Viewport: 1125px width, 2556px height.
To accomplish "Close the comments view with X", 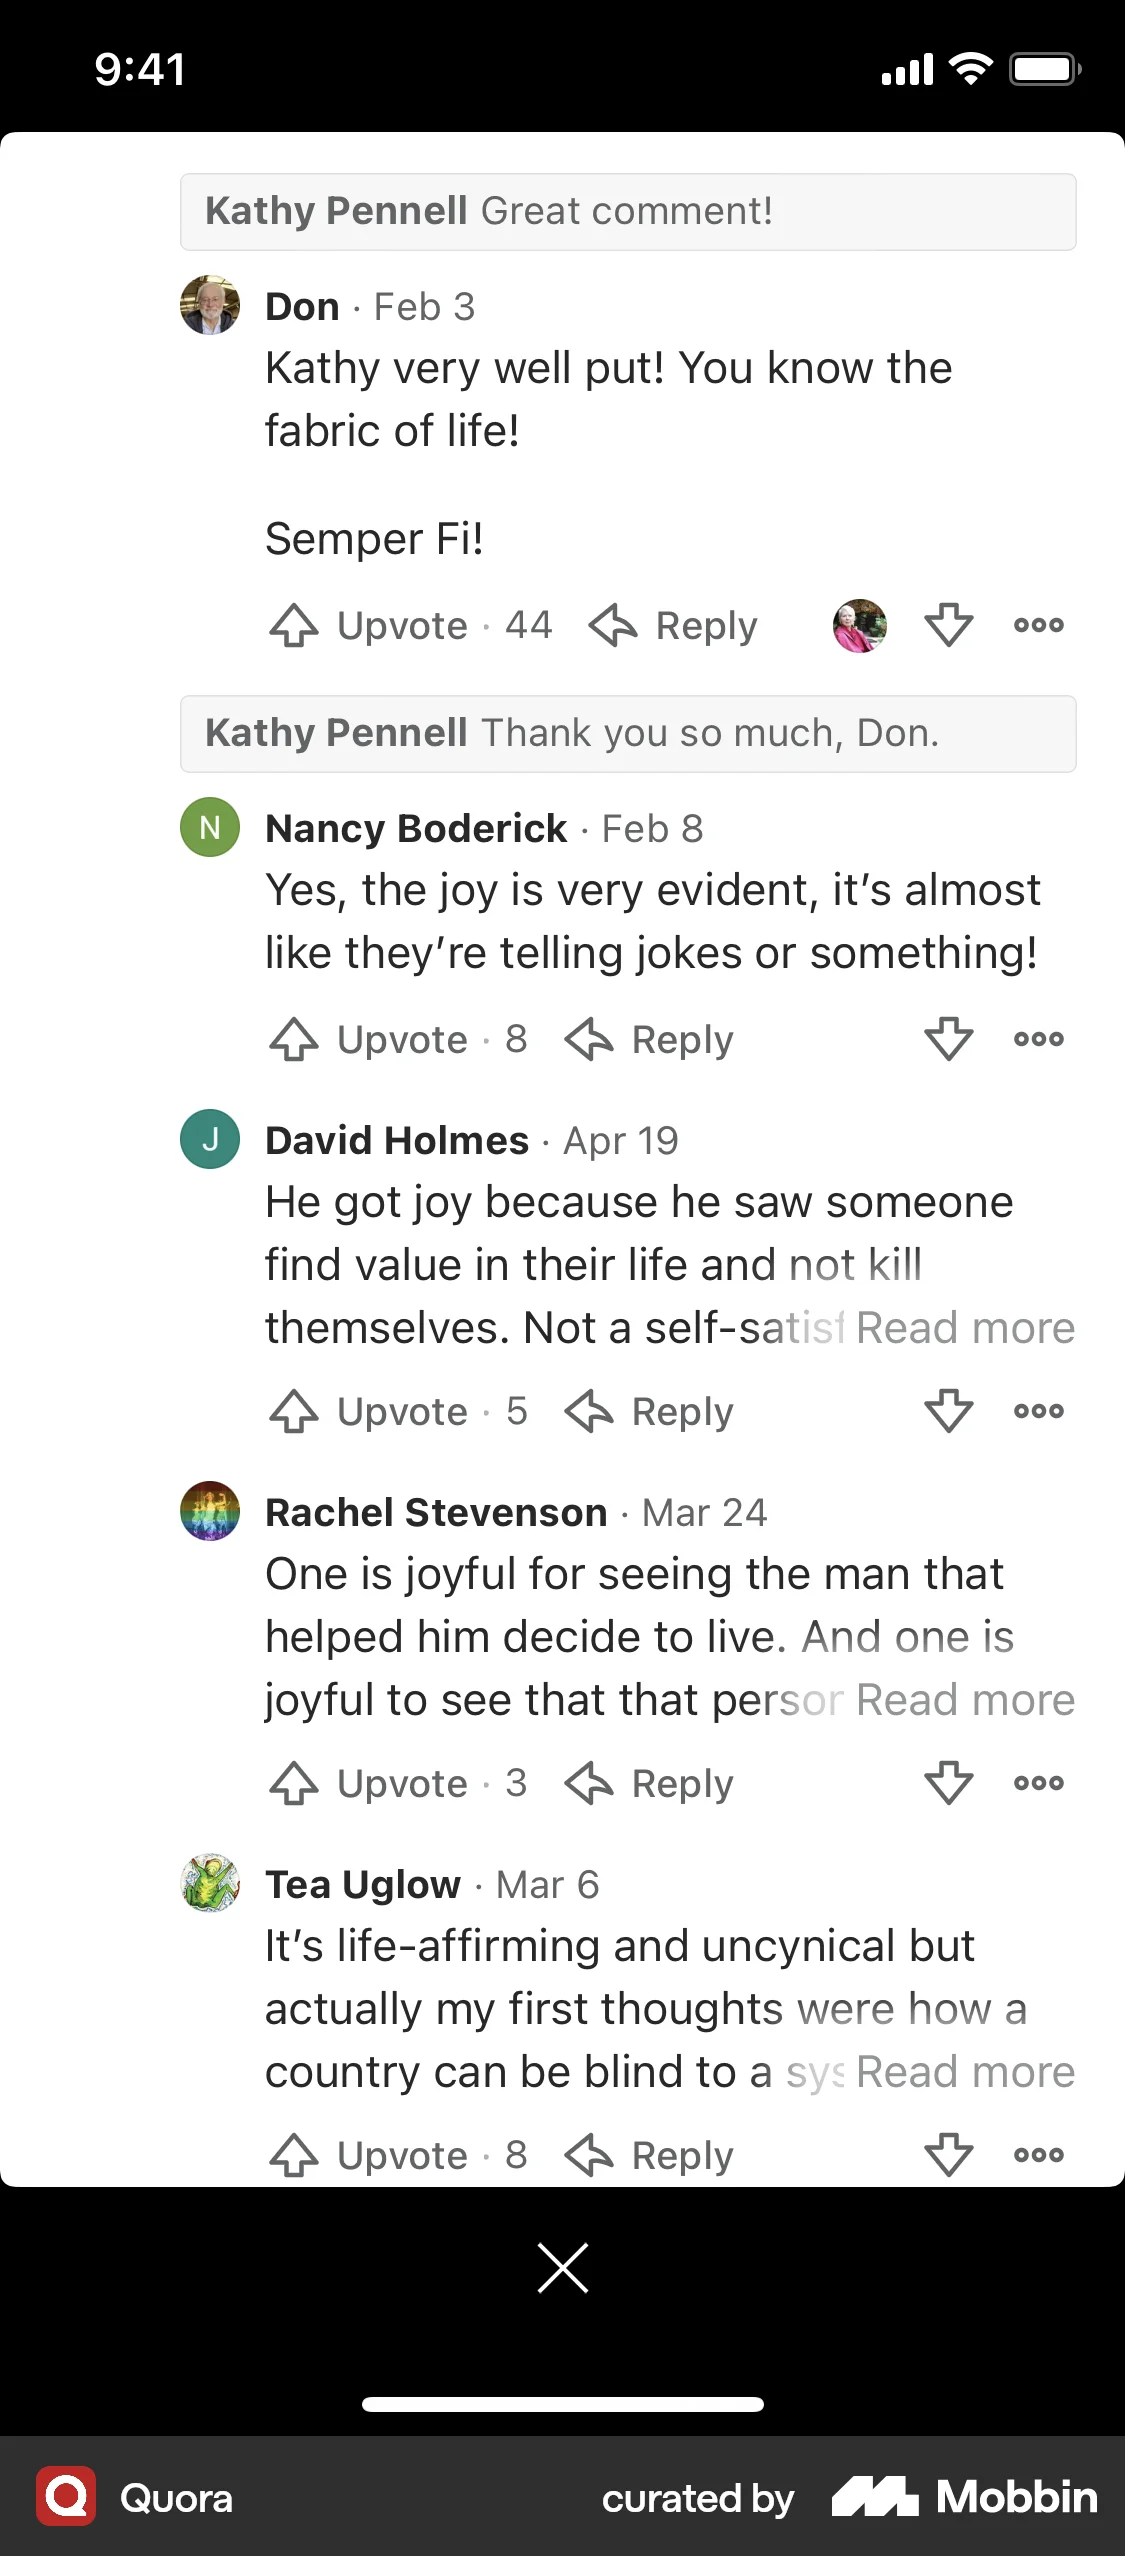I will click(x=563, y=2267).
